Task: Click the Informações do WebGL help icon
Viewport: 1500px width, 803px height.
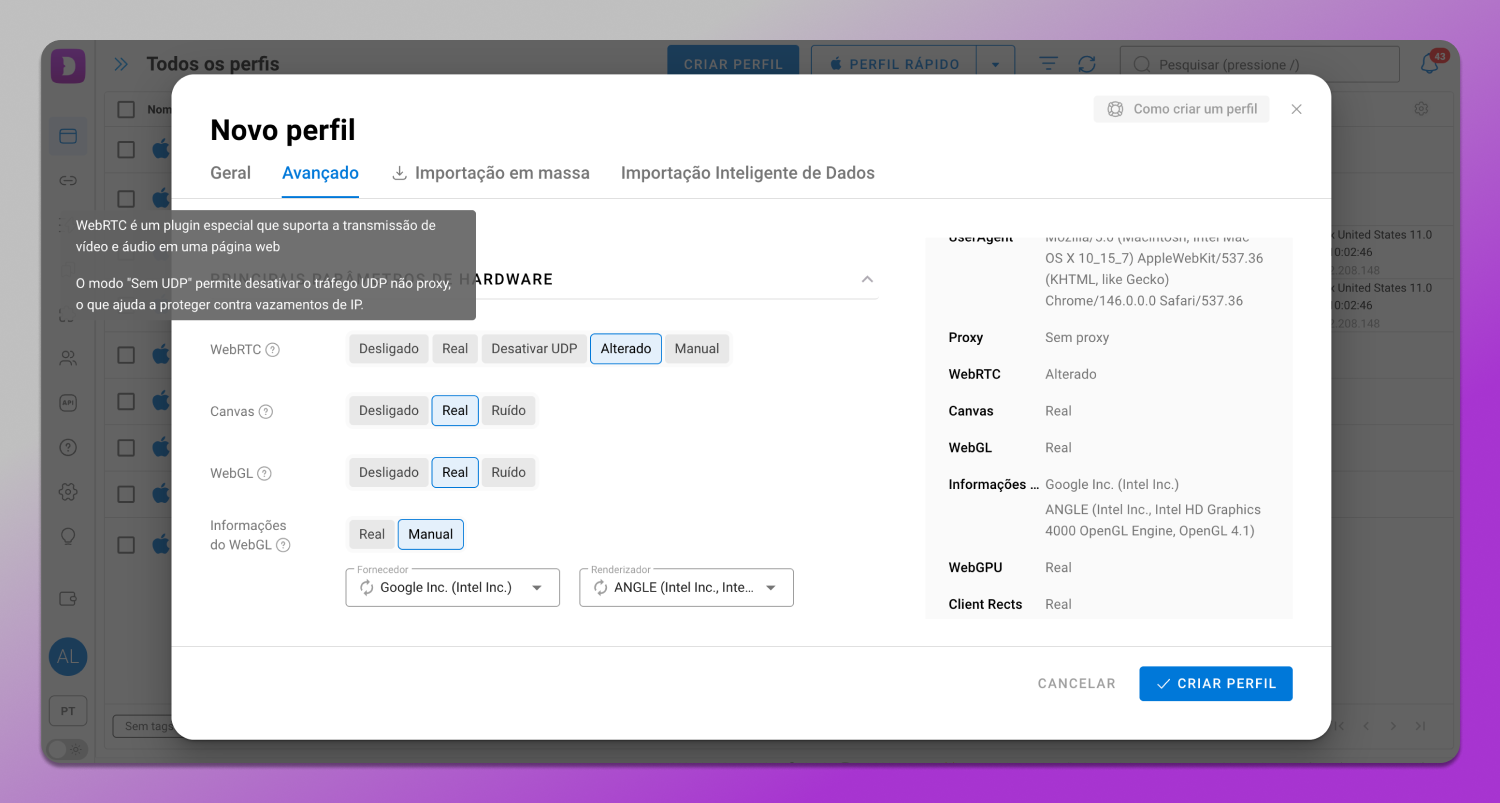Action: 283,546
